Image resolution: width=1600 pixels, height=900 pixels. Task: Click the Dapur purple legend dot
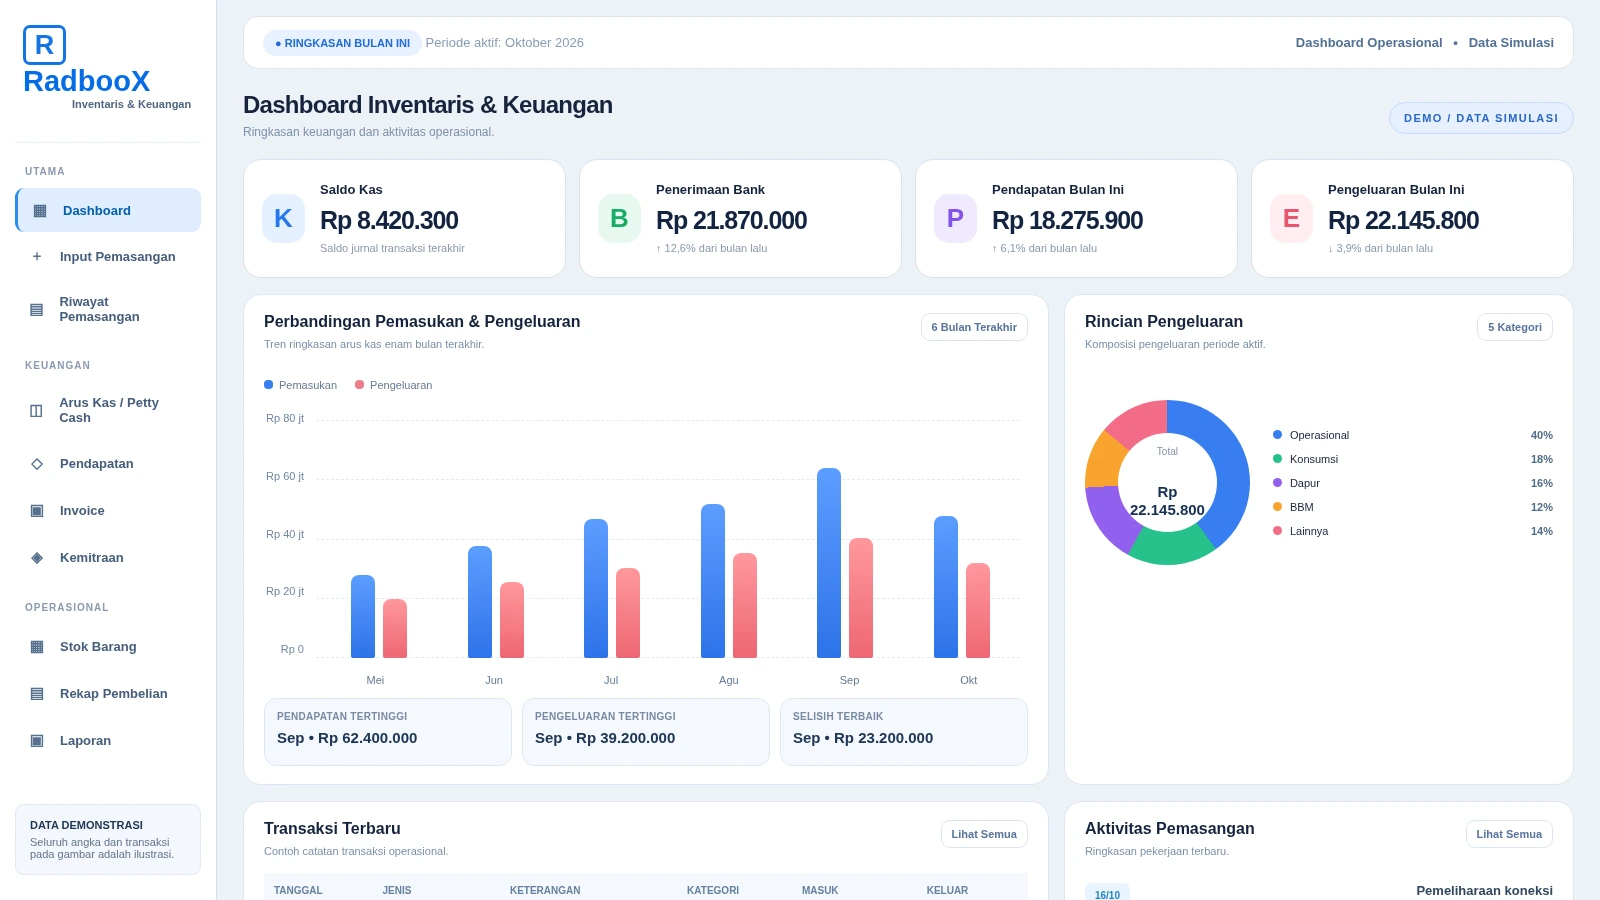coord(1277,483)
